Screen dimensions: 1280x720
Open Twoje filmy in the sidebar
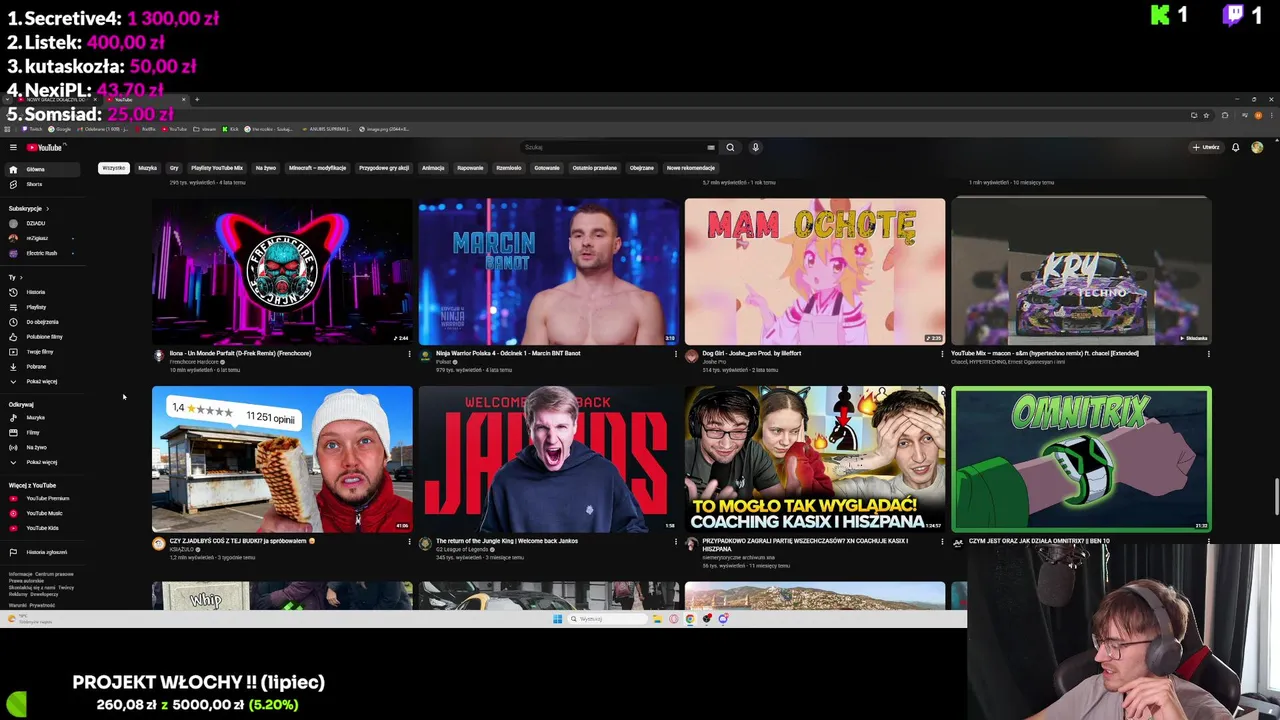(x=43, y=352)
